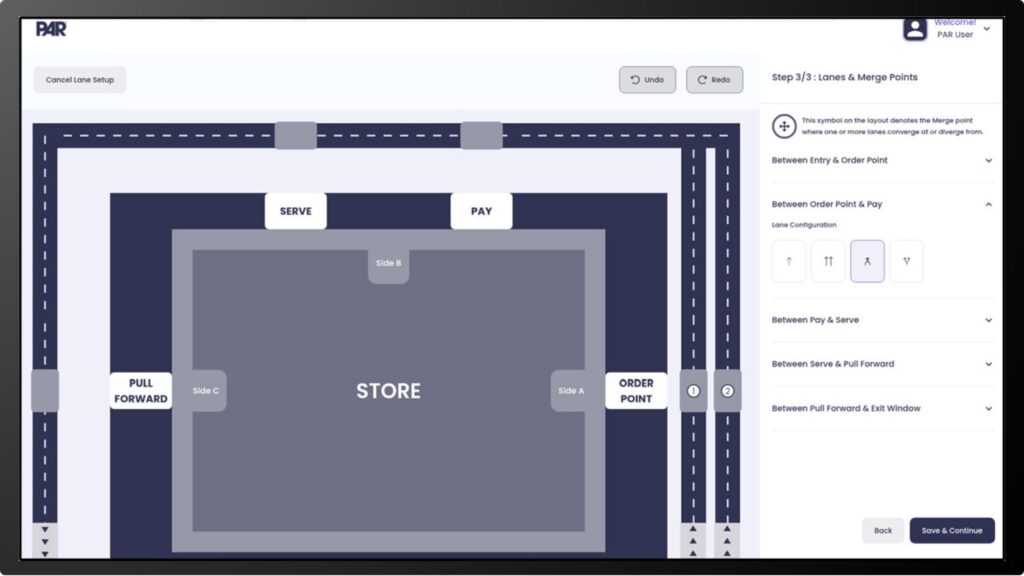
Task: Select lane 2 marker on layout
Action: [x=727, y=391]
